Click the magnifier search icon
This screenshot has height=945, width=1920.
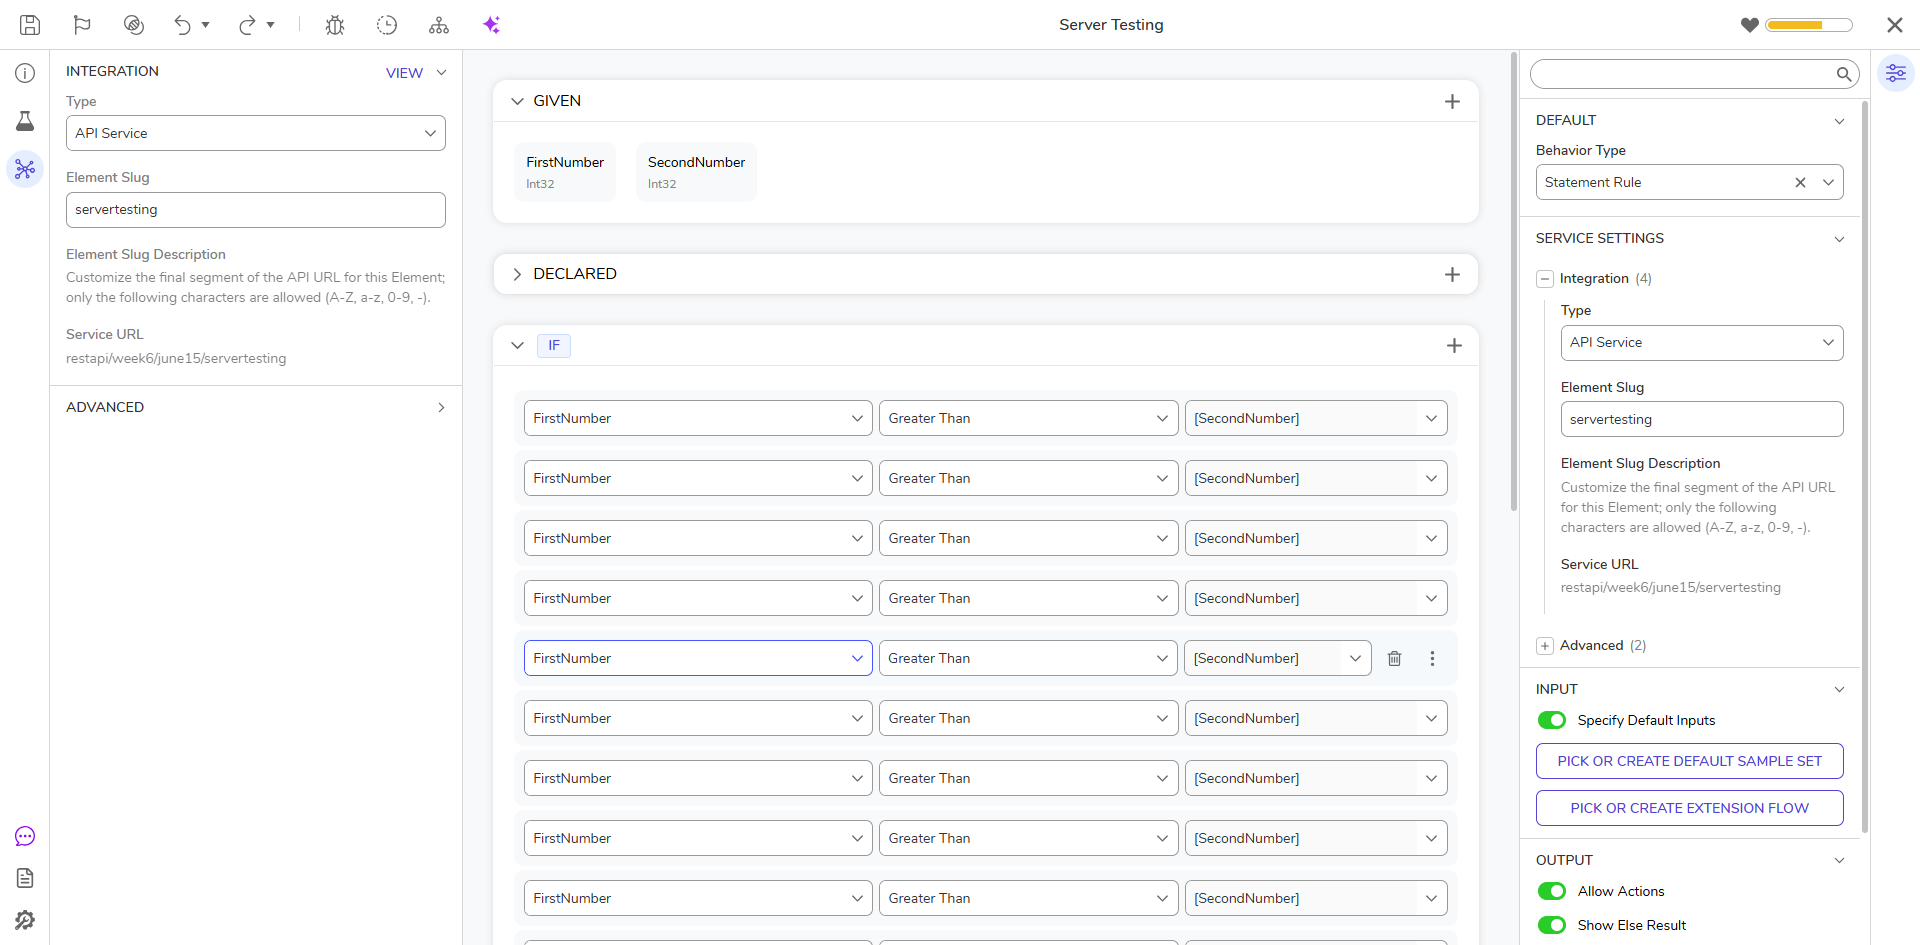pos(1843,74)
